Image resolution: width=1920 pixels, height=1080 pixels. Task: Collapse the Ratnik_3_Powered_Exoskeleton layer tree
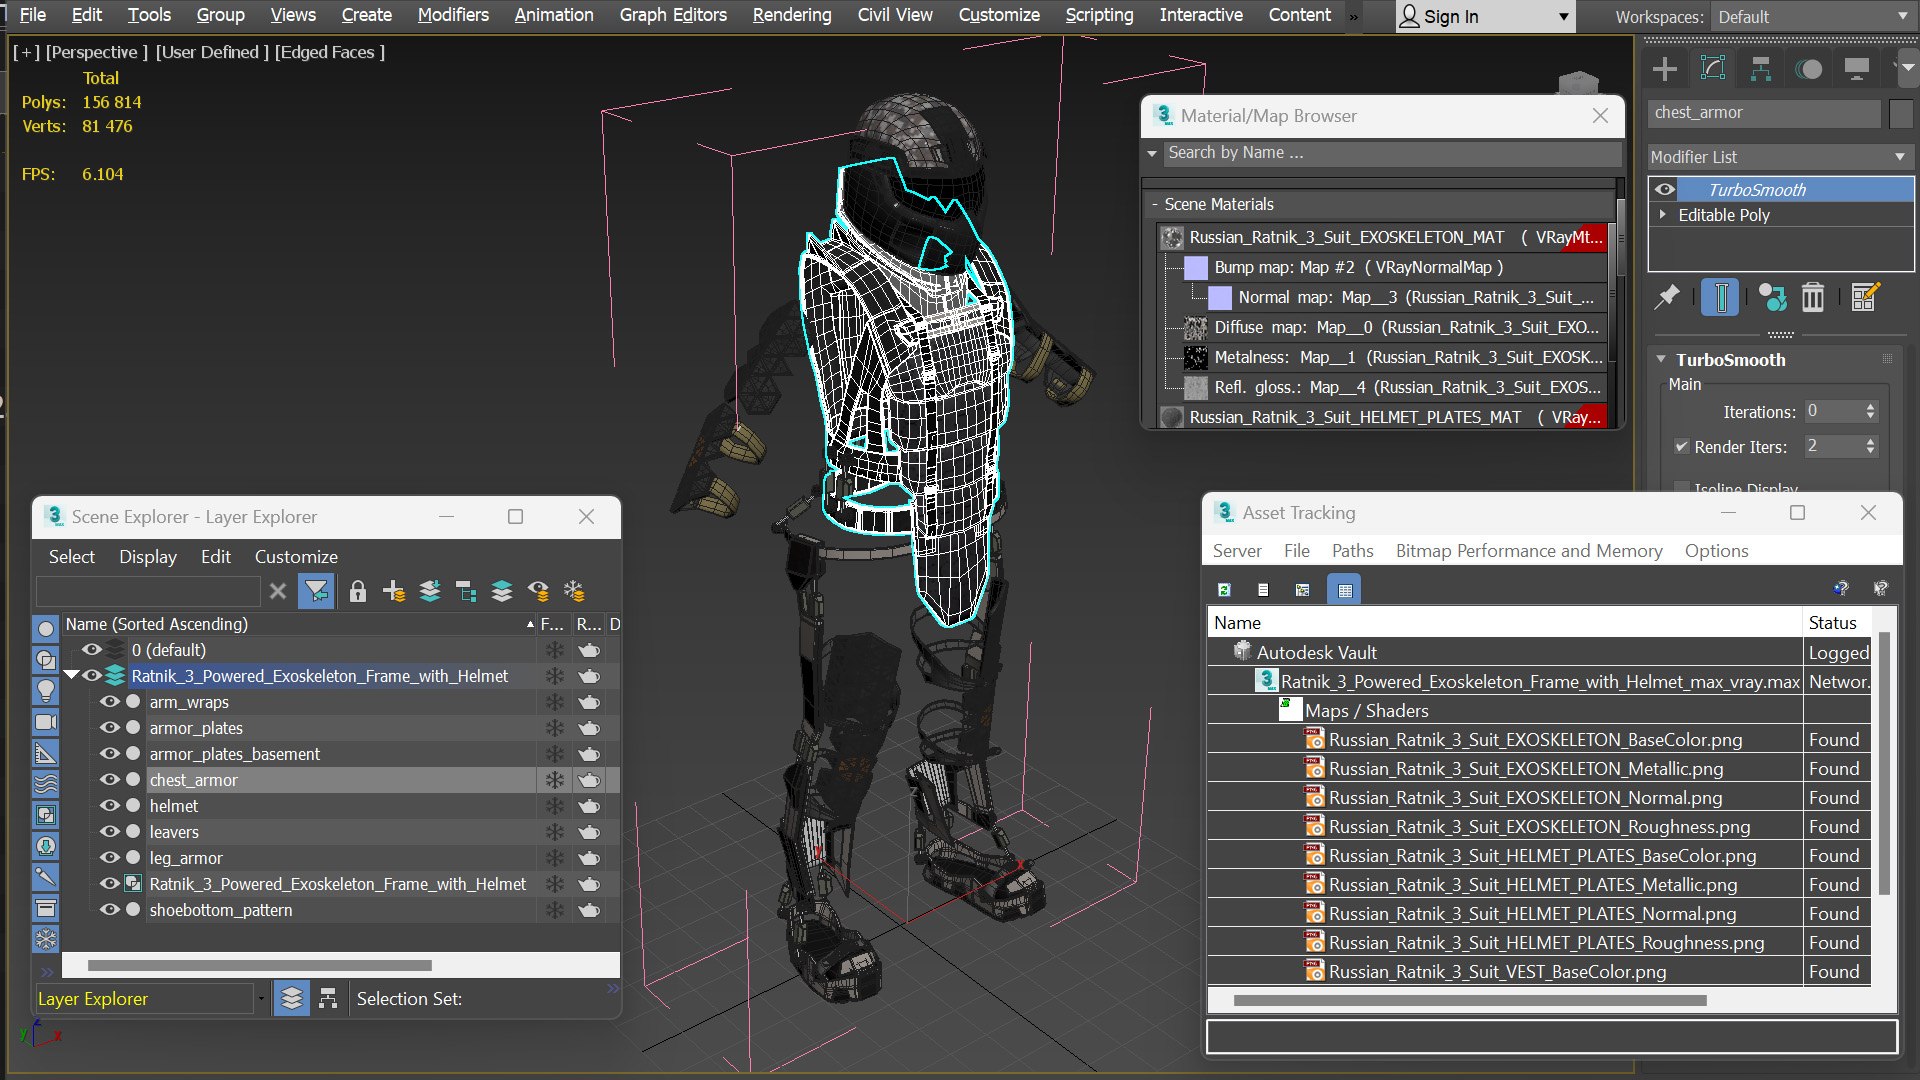(x=71, y=676)
